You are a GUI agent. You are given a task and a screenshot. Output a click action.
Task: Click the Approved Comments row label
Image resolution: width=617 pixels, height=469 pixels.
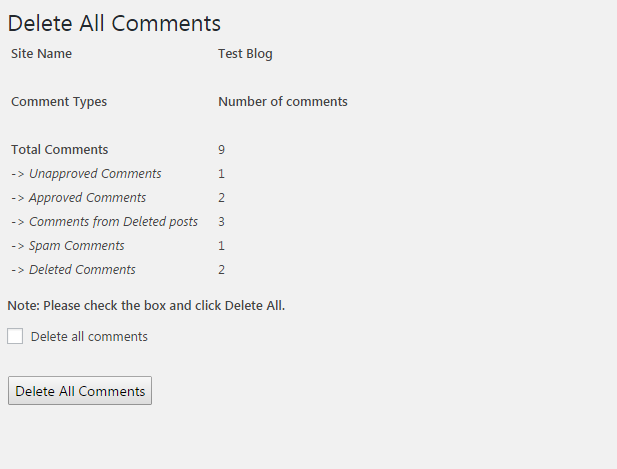point(79,198)
